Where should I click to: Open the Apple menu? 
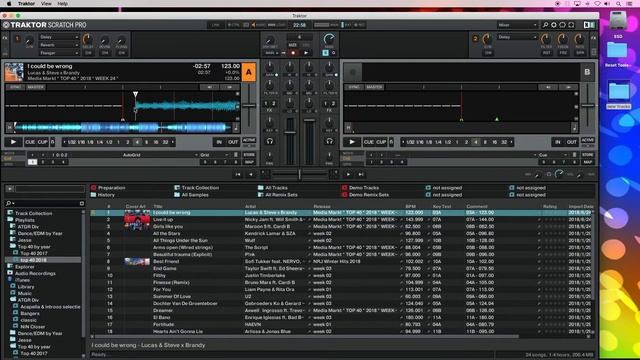point(9,4)
